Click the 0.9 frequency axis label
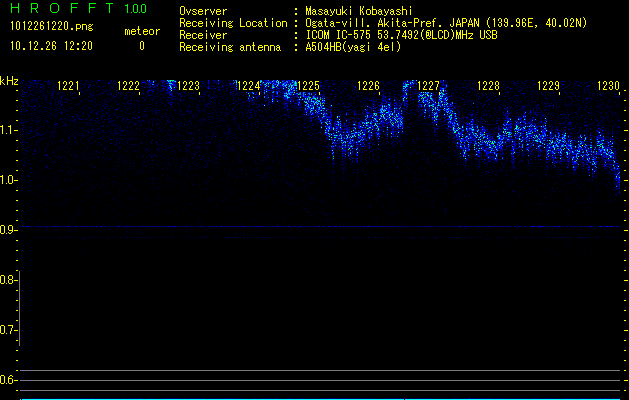Viewport: 629px width, 400px height. [7, 230]
